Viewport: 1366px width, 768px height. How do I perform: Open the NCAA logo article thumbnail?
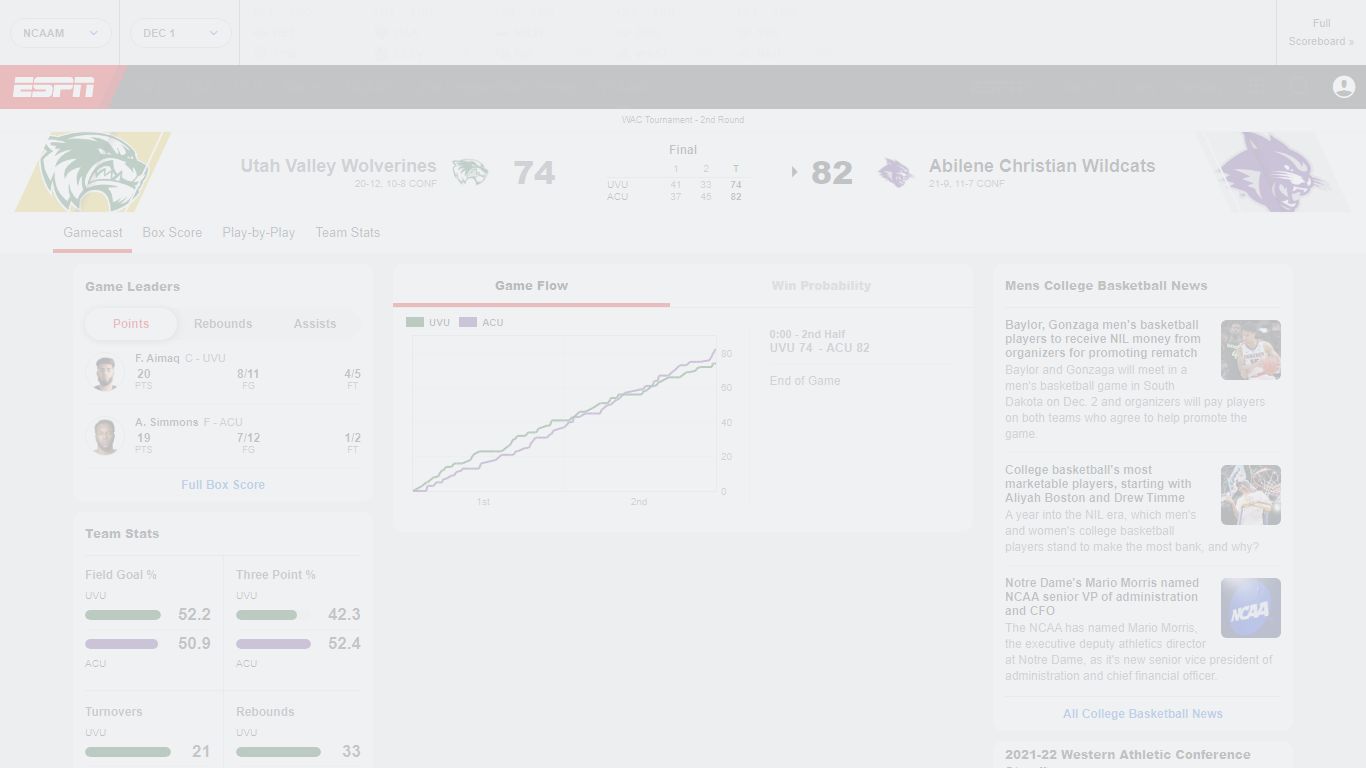(1251, 608)
